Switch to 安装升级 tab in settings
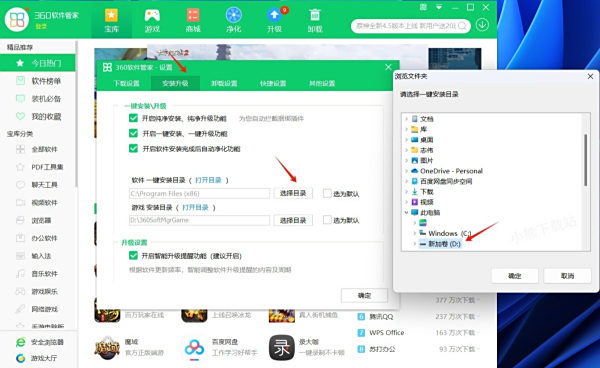 175,83
